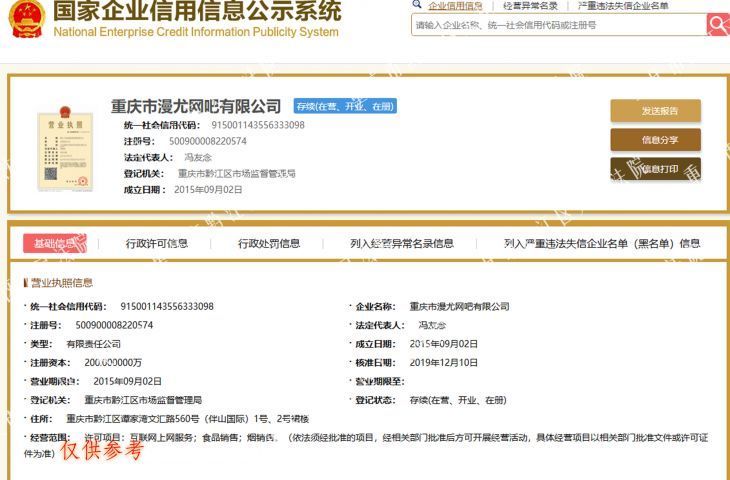Click the red search magnifier button
730x480 pixels.
pos(718,24)
